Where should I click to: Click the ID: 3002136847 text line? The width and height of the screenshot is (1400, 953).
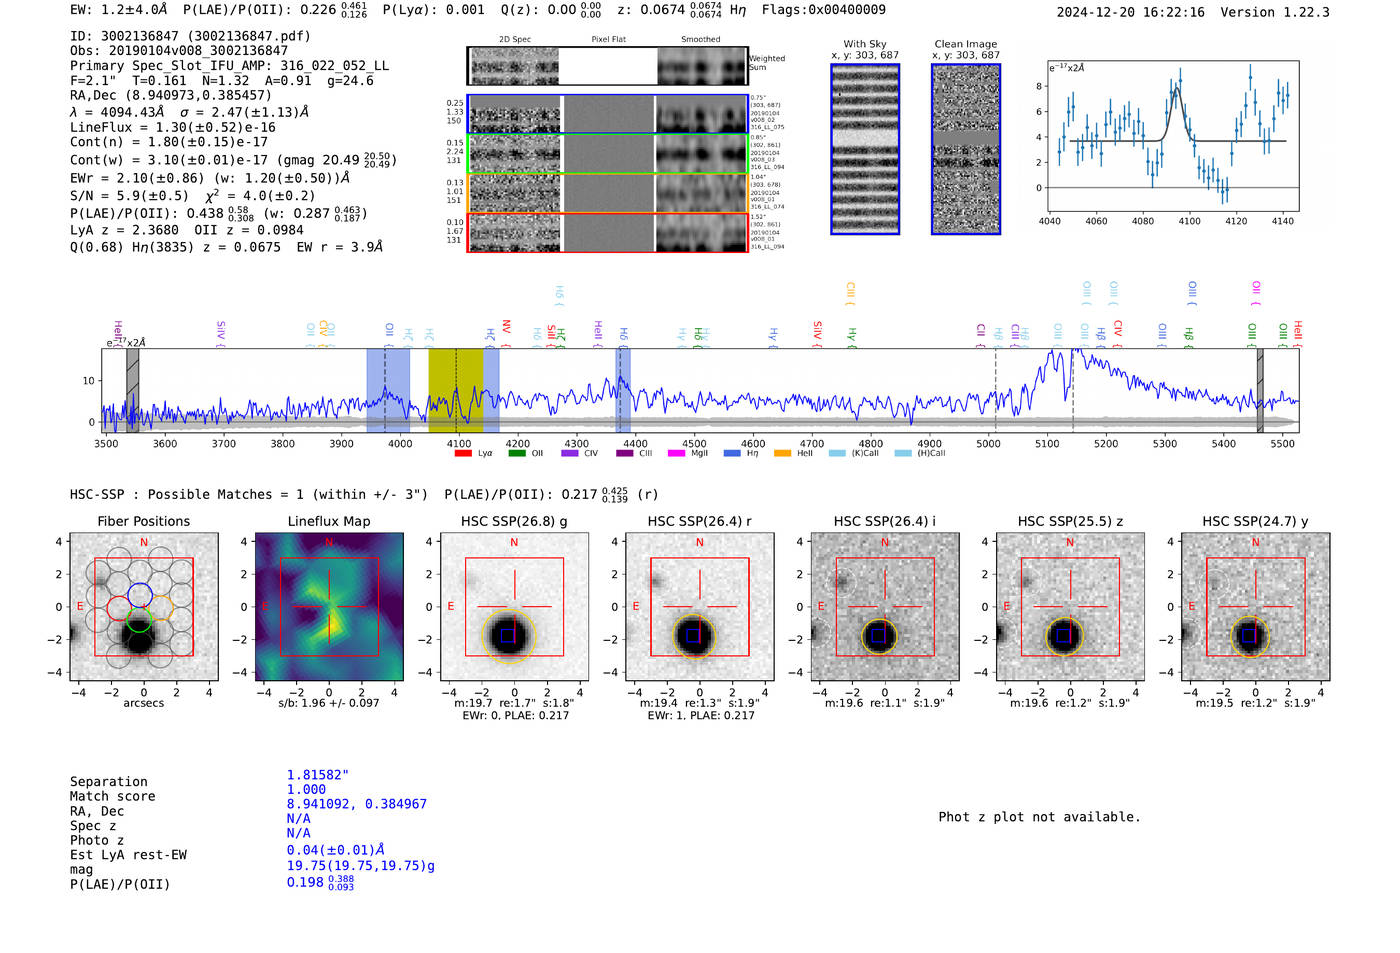pos(190,36)
